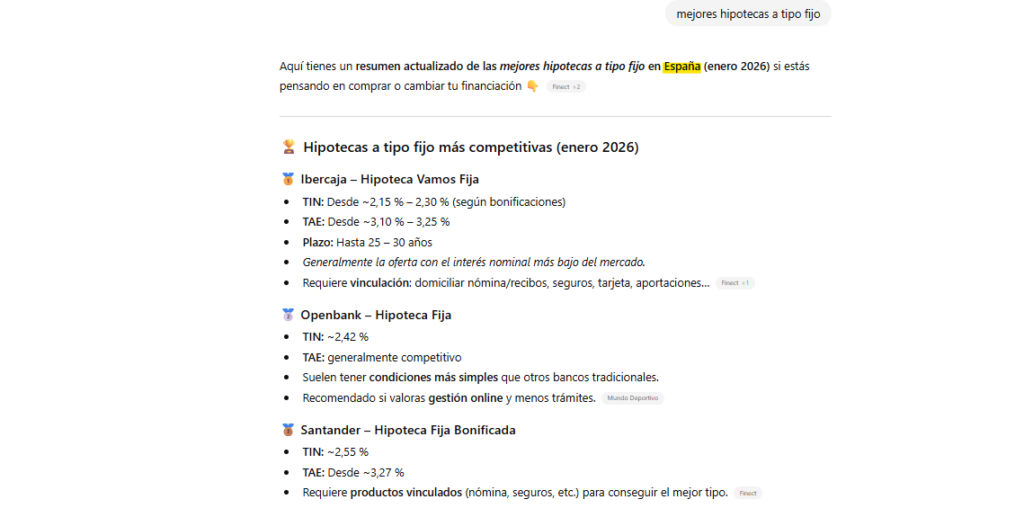Click bold text 'resumen actualizado de las'
The width and height of the screenshot is (1024, 517).
(426, 66)
